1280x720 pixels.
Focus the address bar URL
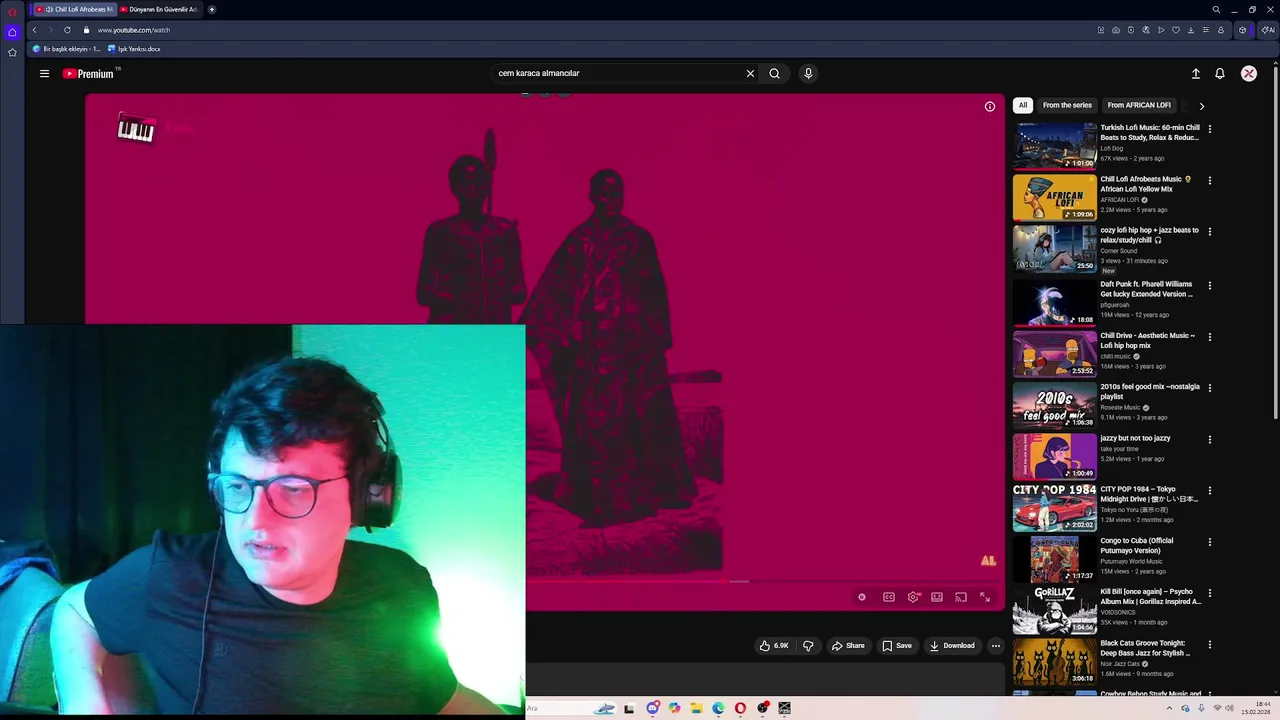point(134,30)
